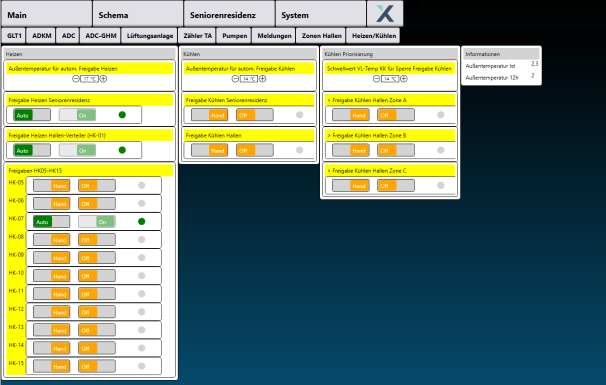The width and height of the screenshot is (606, 385).
Task: Toggle On switch for Freigabe Heizen Seniorenresidenz
Action: point(77,115)
